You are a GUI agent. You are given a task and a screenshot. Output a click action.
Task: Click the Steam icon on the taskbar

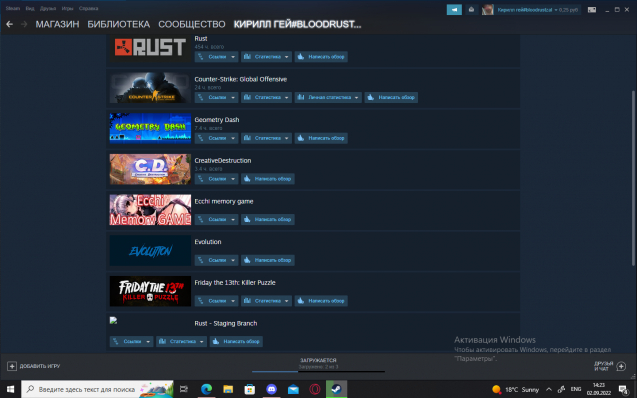(336, 389)
